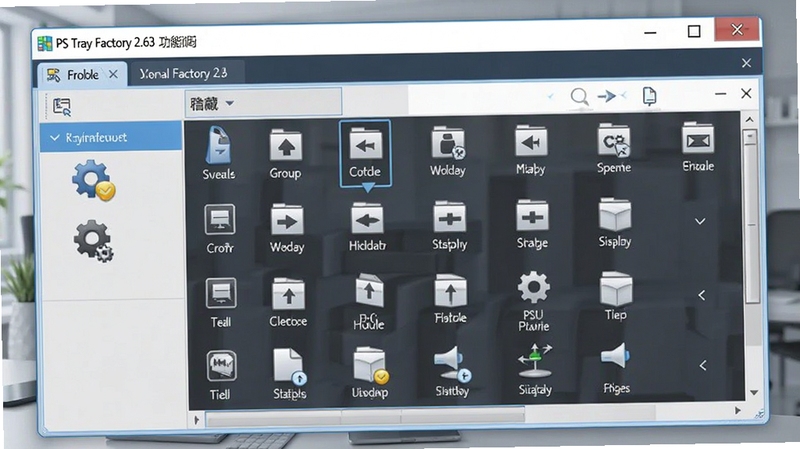Open the Sisploy box icon
The image size is (800, 449).
pos(615,215)
